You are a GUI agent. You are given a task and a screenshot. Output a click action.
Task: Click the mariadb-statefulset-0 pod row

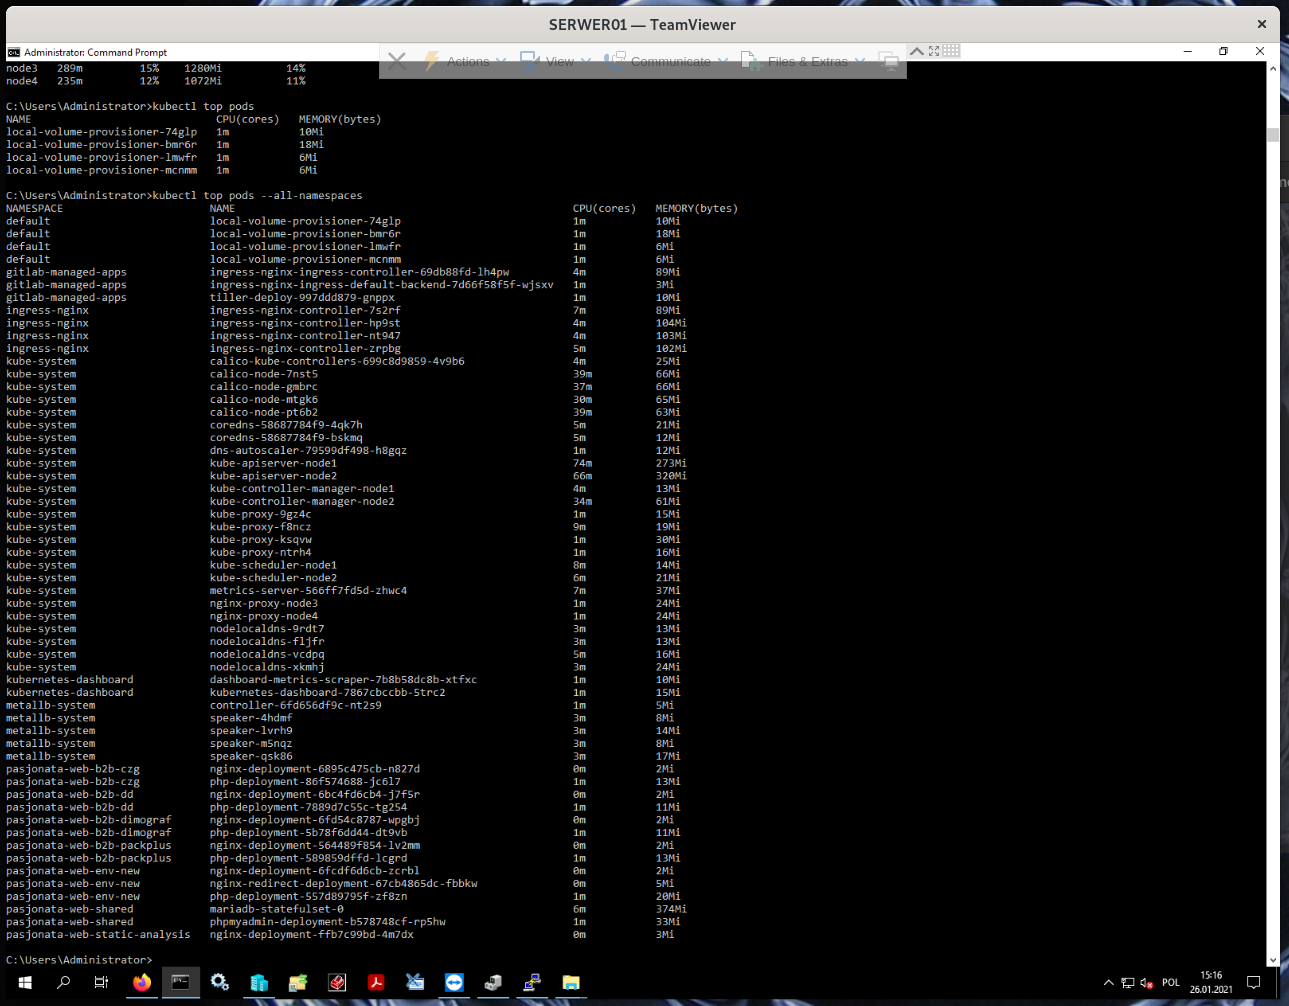click(x=346, y=909)
